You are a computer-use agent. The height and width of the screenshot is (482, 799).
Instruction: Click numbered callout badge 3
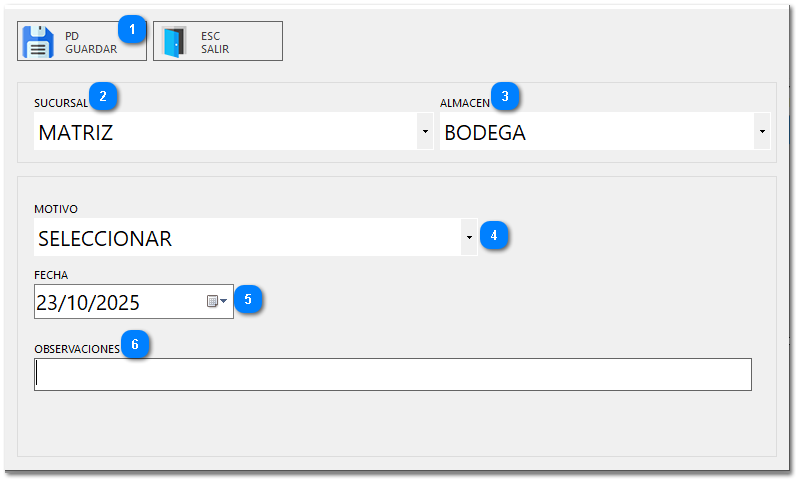[x=506, y=96]
